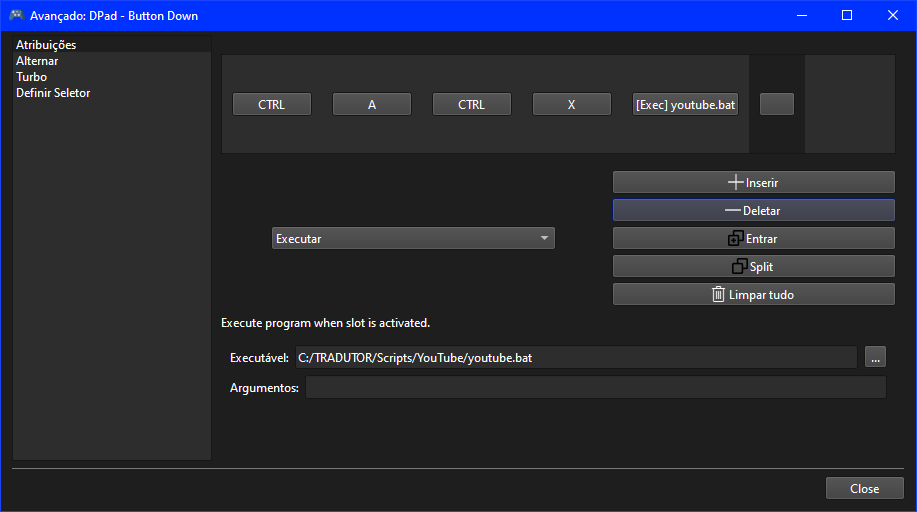Click the Executável path input field
Image resolution: width=917 pixels, height=512 pixels.
click(x=575, y=357)
